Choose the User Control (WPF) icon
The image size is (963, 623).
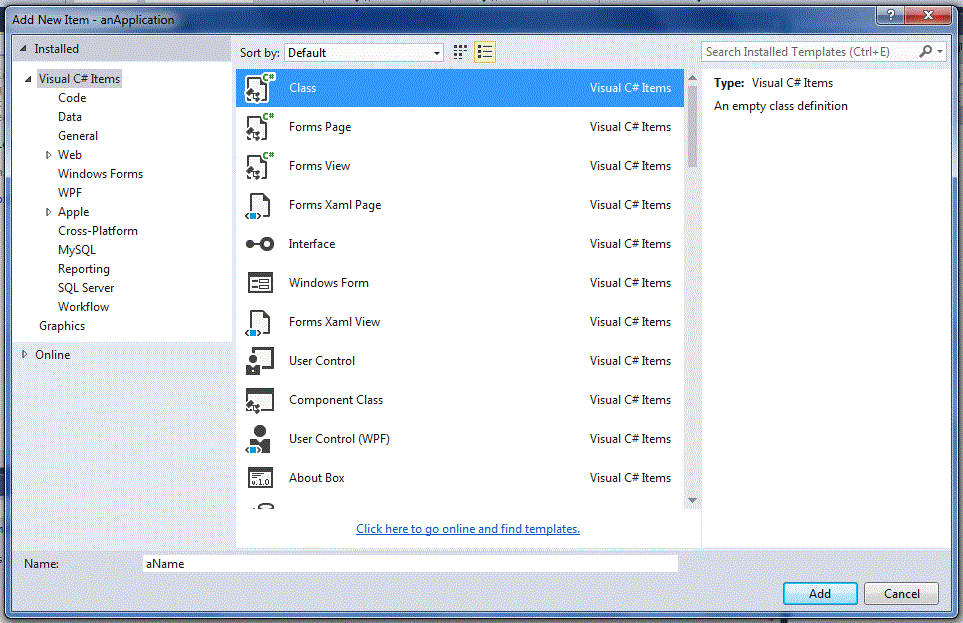(260, 439)
